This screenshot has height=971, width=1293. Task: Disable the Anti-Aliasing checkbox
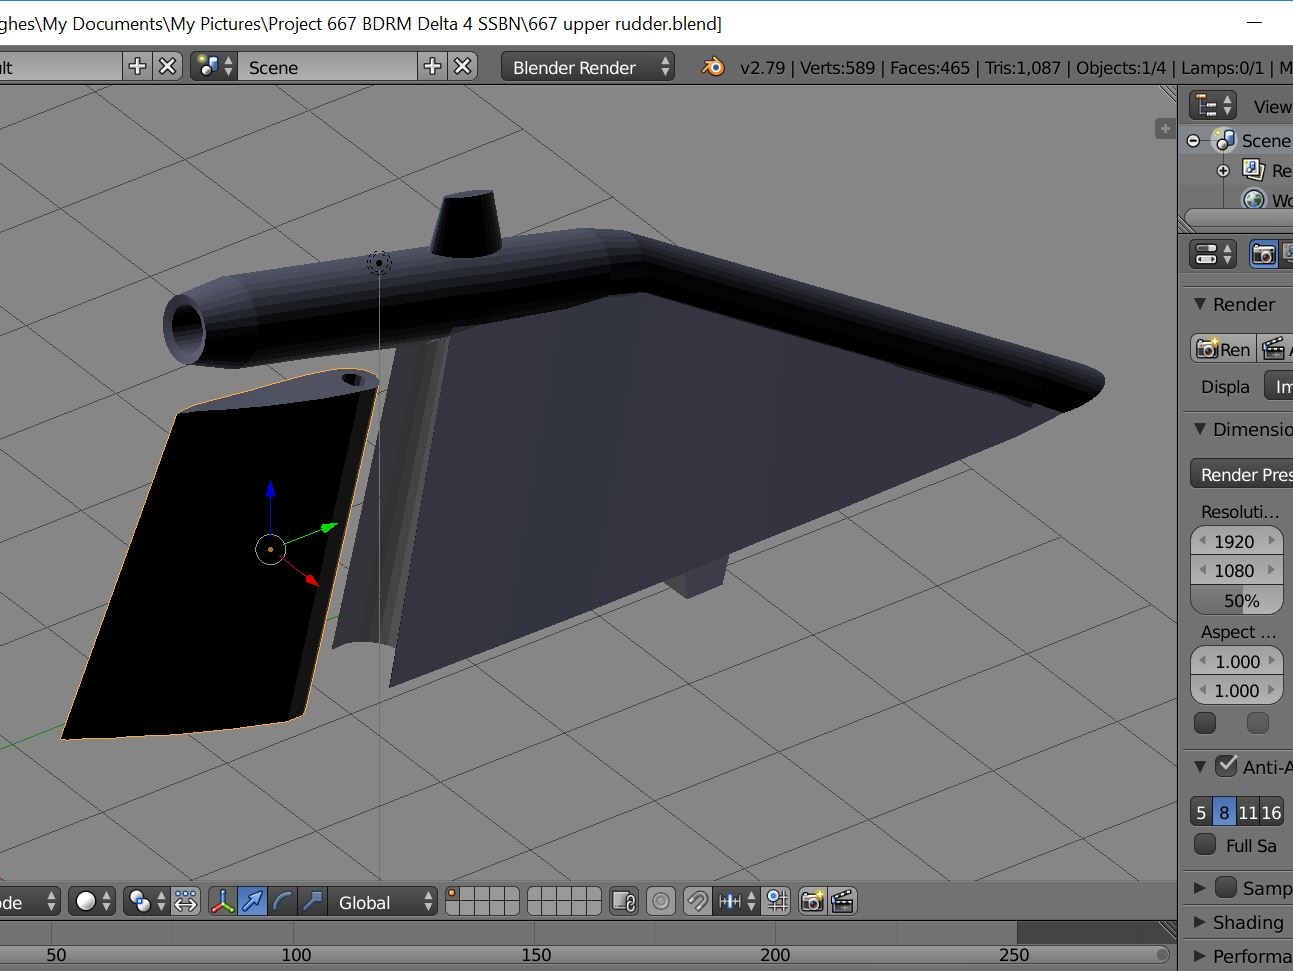coord(1226,766)
